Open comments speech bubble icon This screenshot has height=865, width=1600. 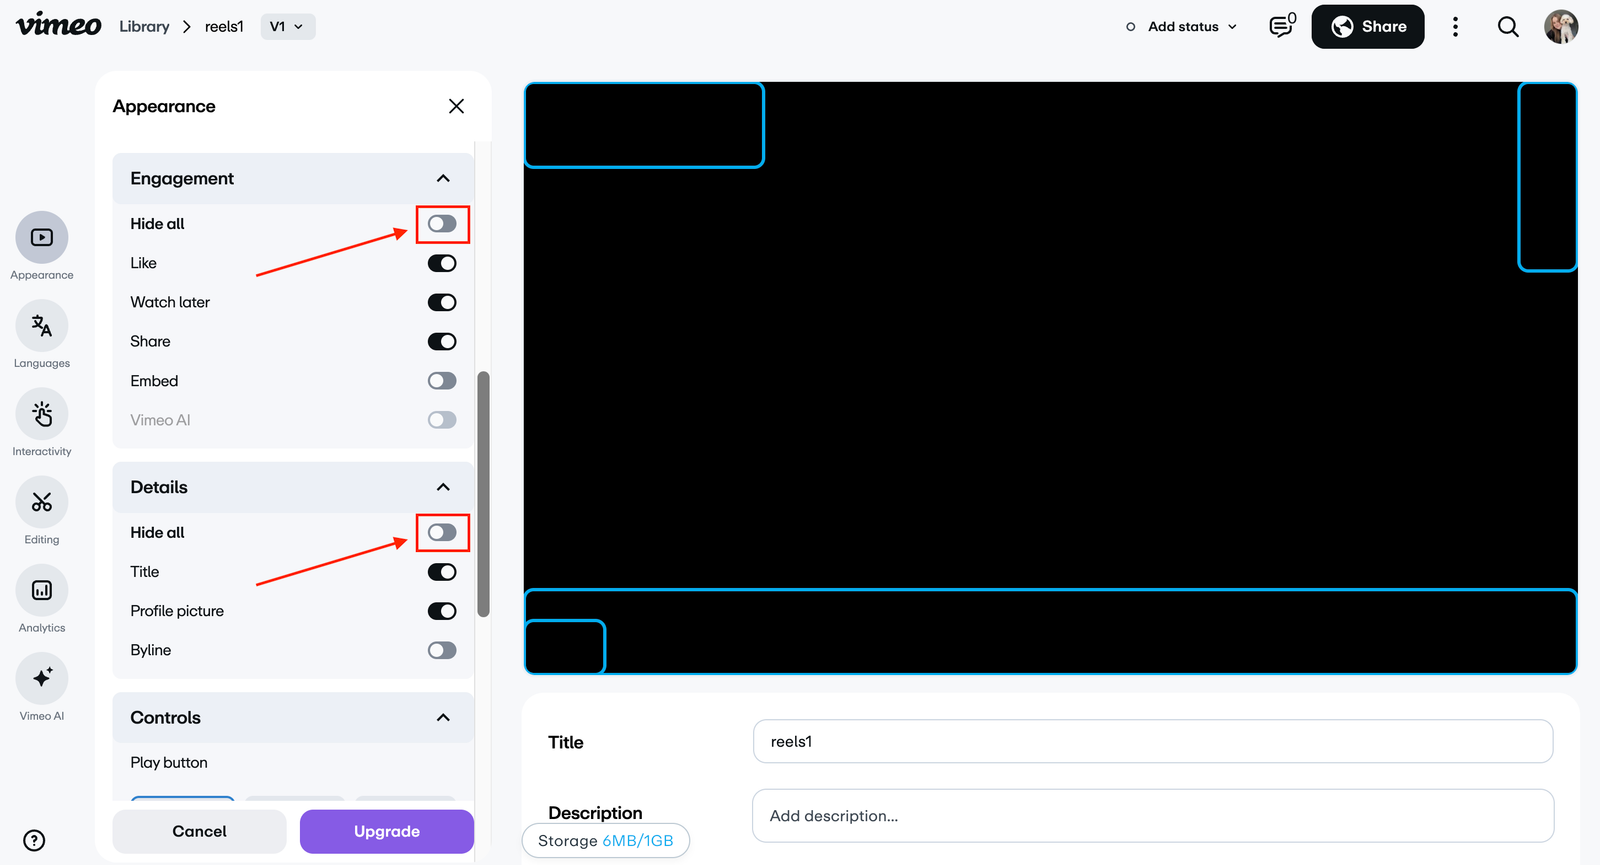1282,26
